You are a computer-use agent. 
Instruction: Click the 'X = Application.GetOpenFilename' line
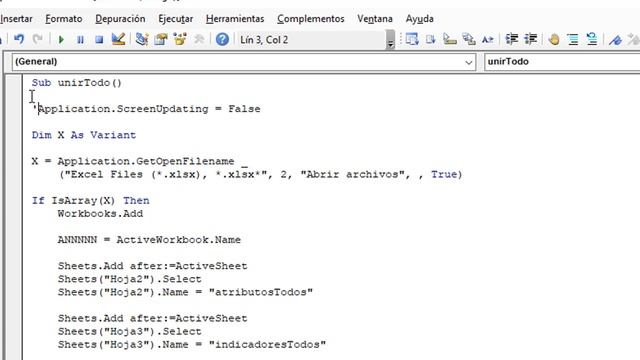point(140,161)
